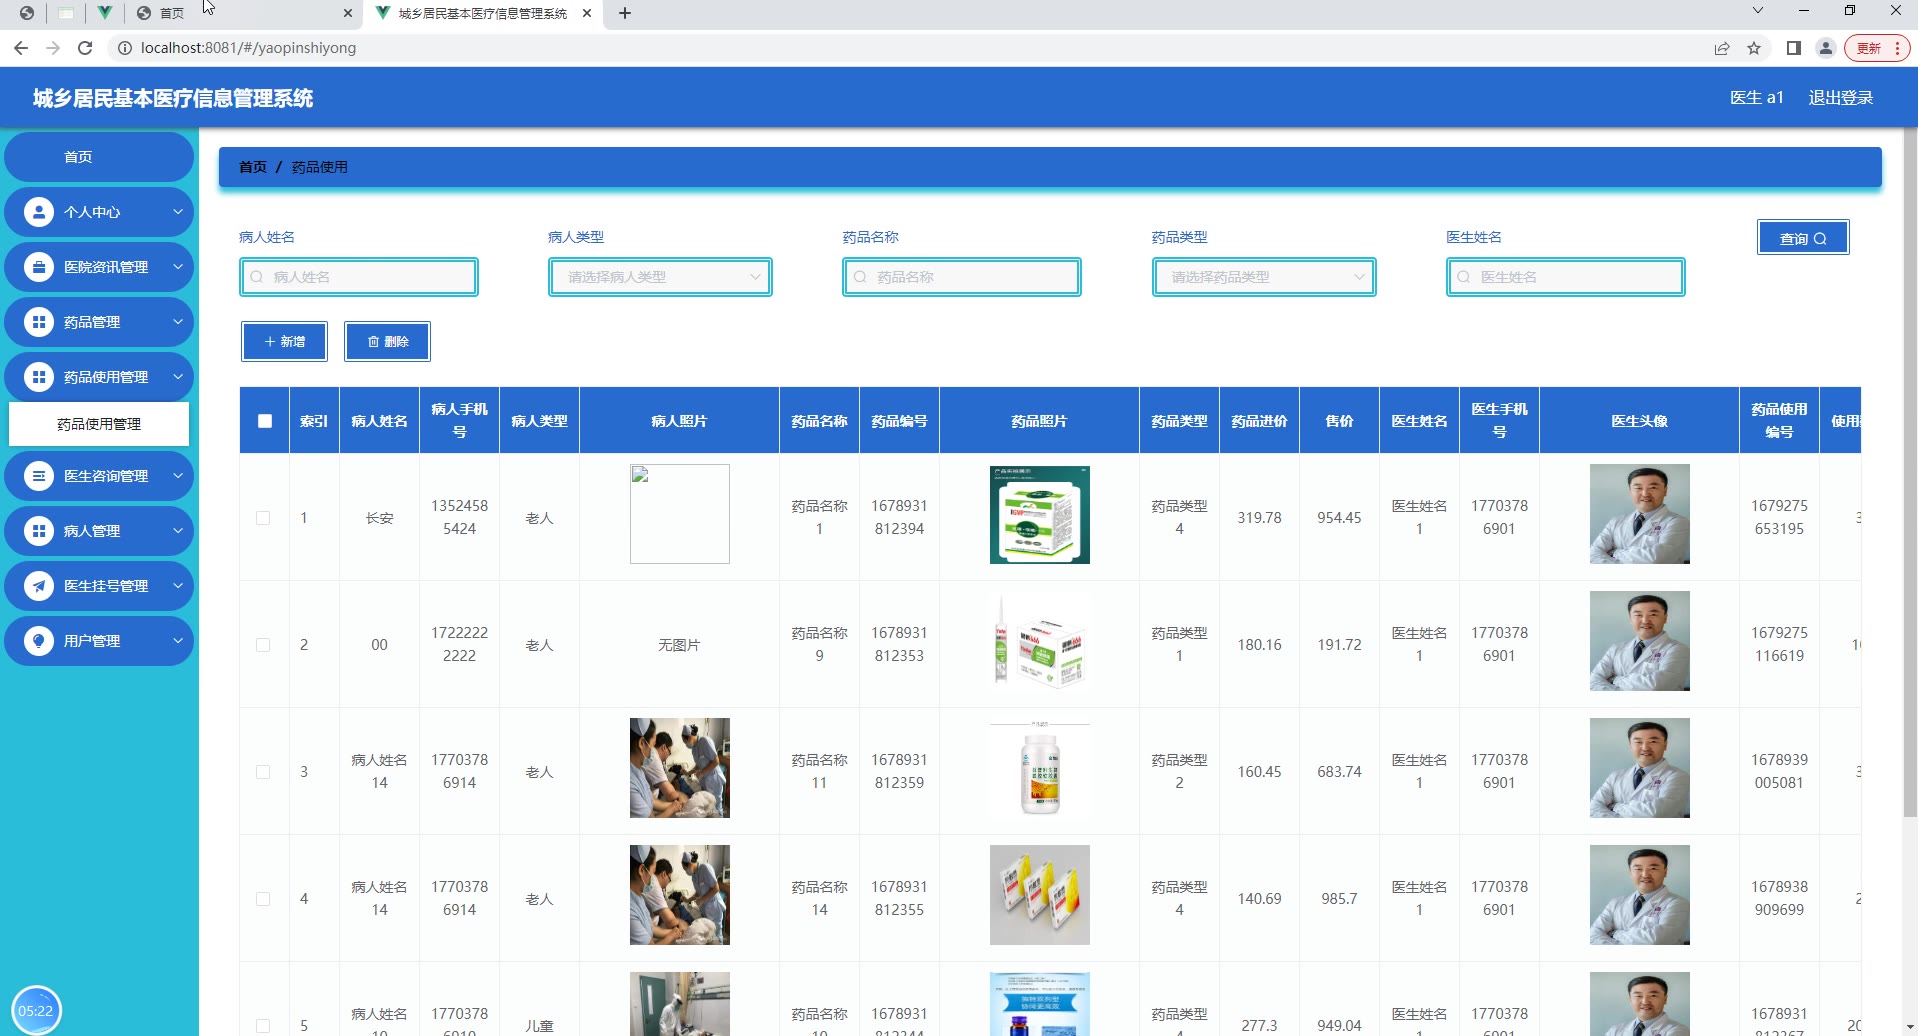The height and width of the screenshot is (1036, 1918).
Task: Click the 删除 delete button
Action: click(388, 342)
